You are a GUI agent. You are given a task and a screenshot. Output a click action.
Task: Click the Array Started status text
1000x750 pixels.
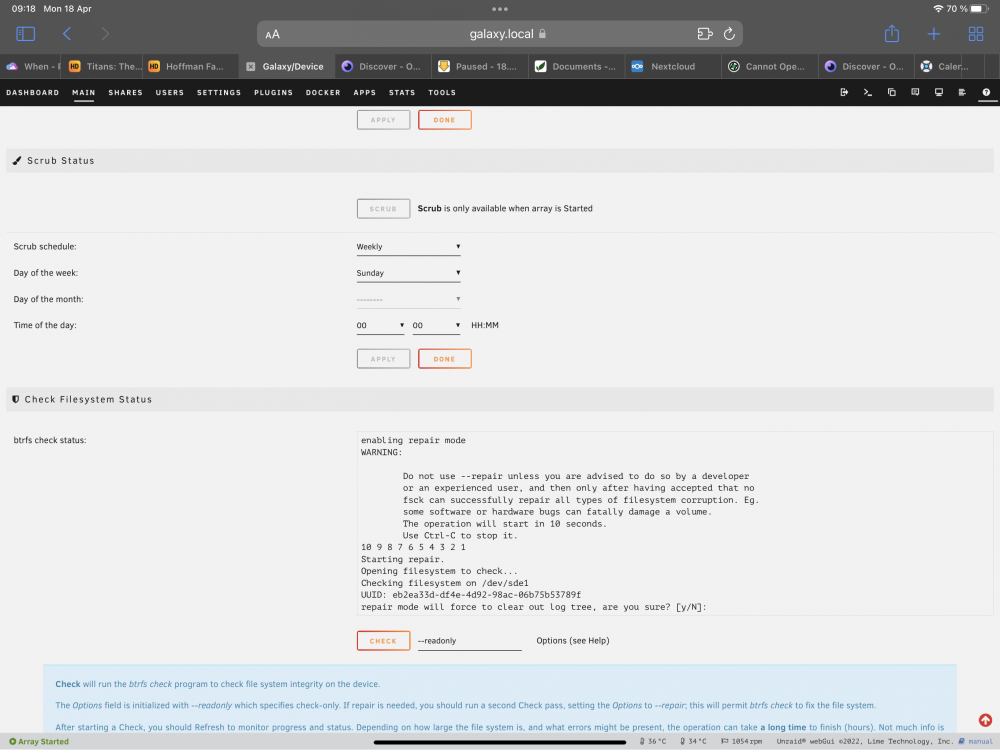pyautogui.click(x=43, y=741)
